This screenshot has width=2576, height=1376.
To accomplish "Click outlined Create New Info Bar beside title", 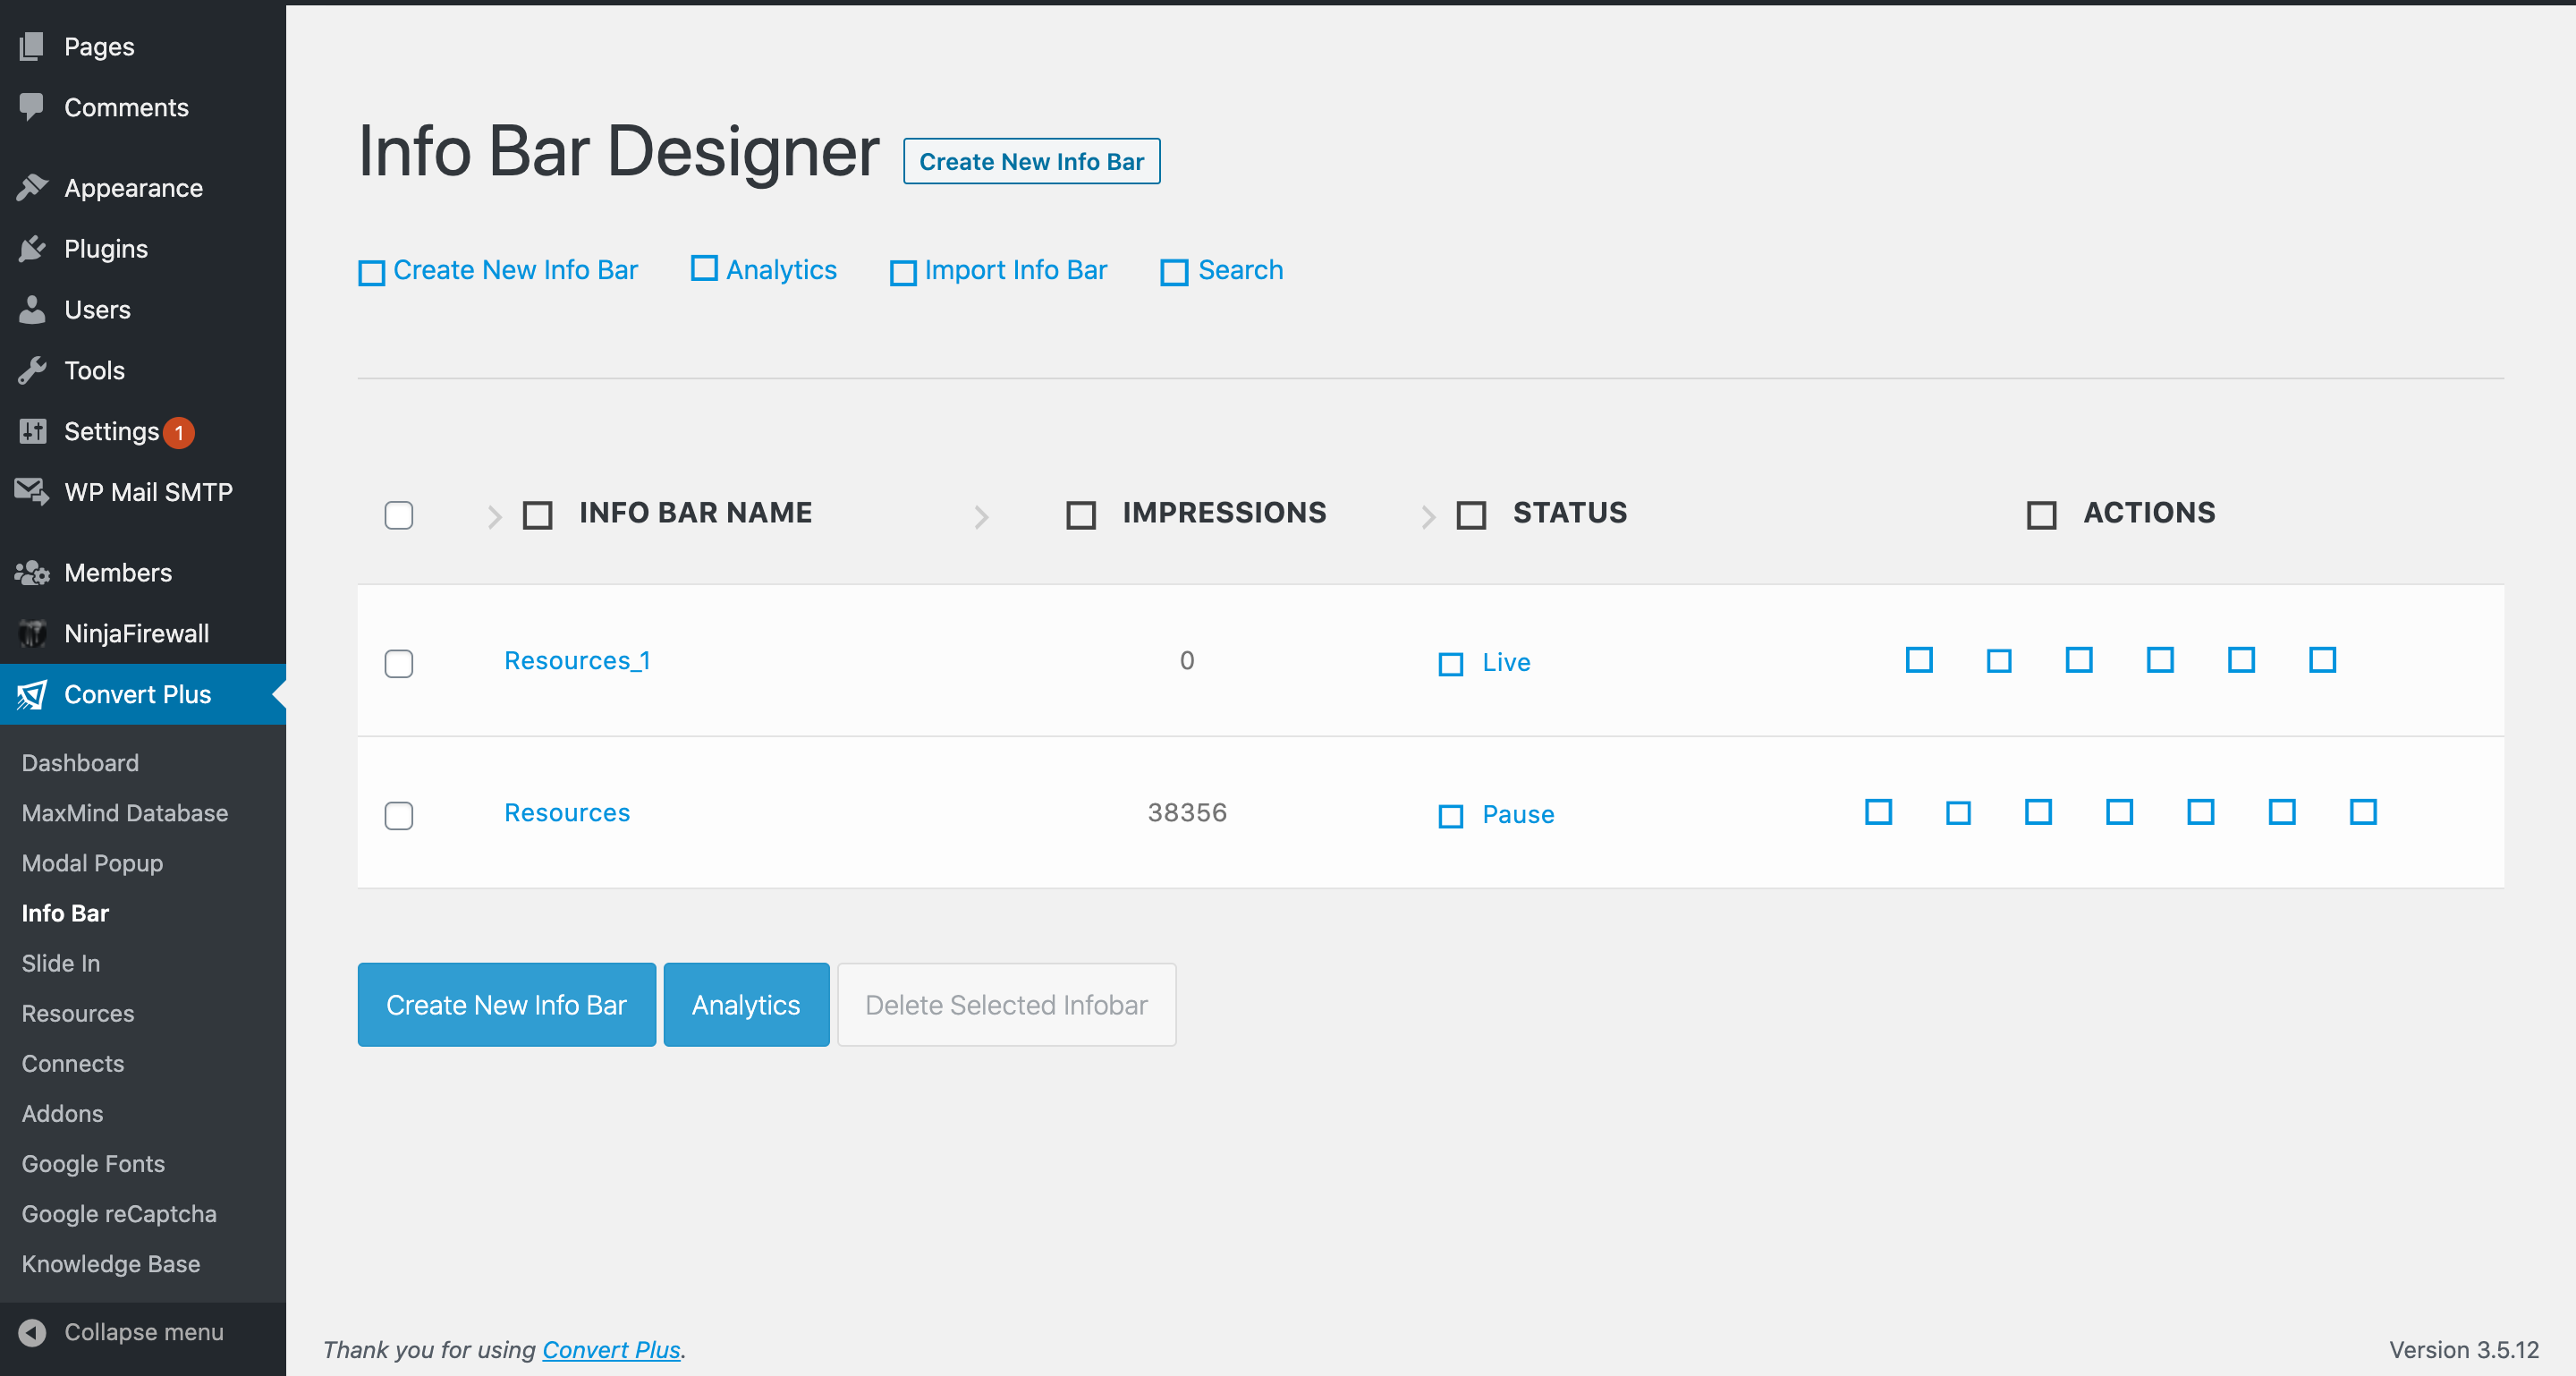I will [1031, 161].
